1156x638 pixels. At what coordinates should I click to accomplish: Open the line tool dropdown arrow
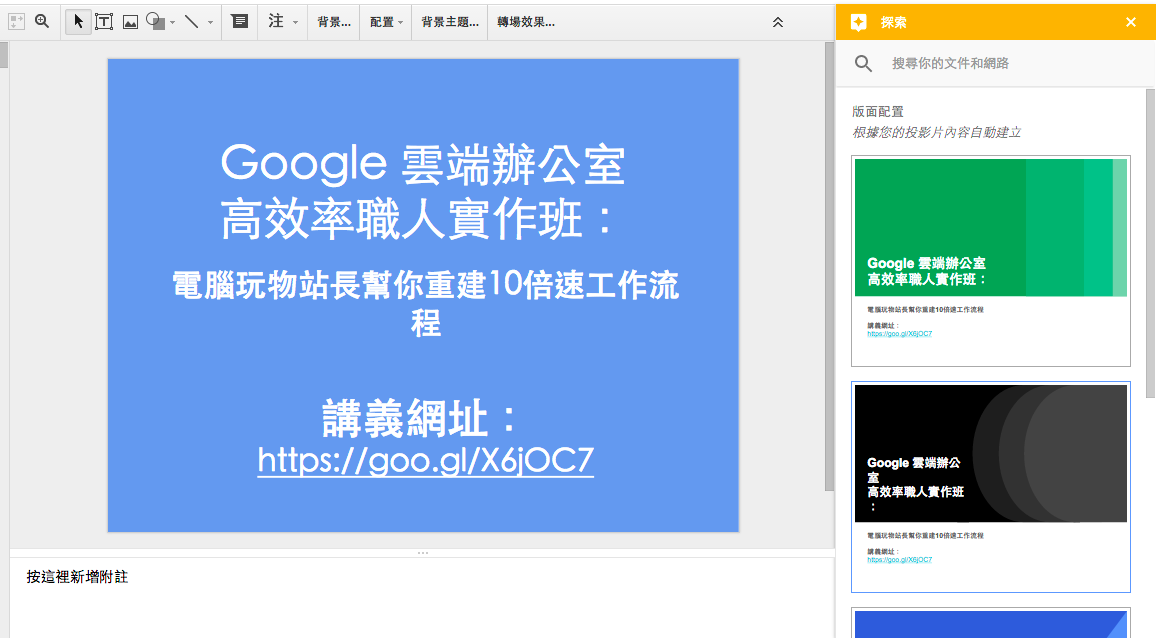click(x=210, y=23)
